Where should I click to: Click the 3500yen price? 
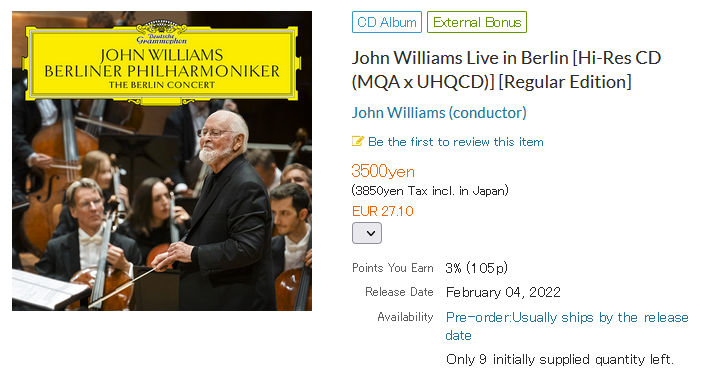pos(383,171)
